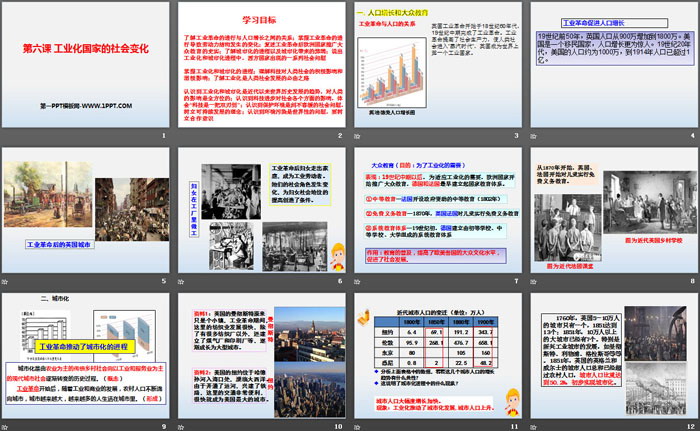Click the slide number label 1
This screenshot has height=431, width=700.
point(164,136)
